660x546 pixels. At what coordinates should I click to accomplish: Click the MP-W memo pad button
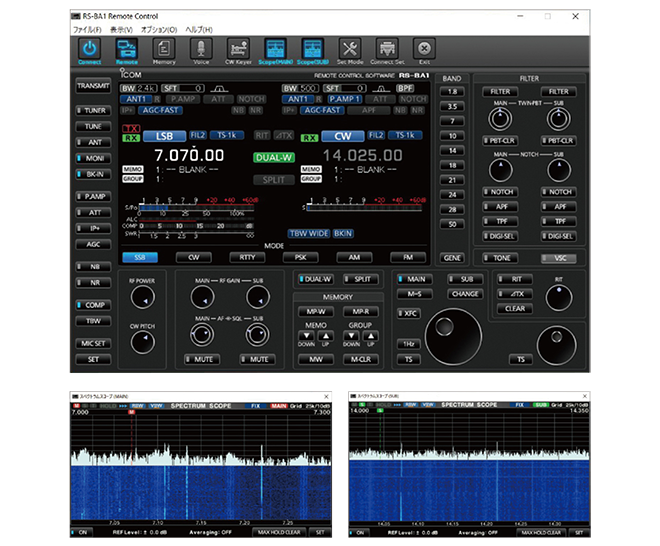click(316, 312)
